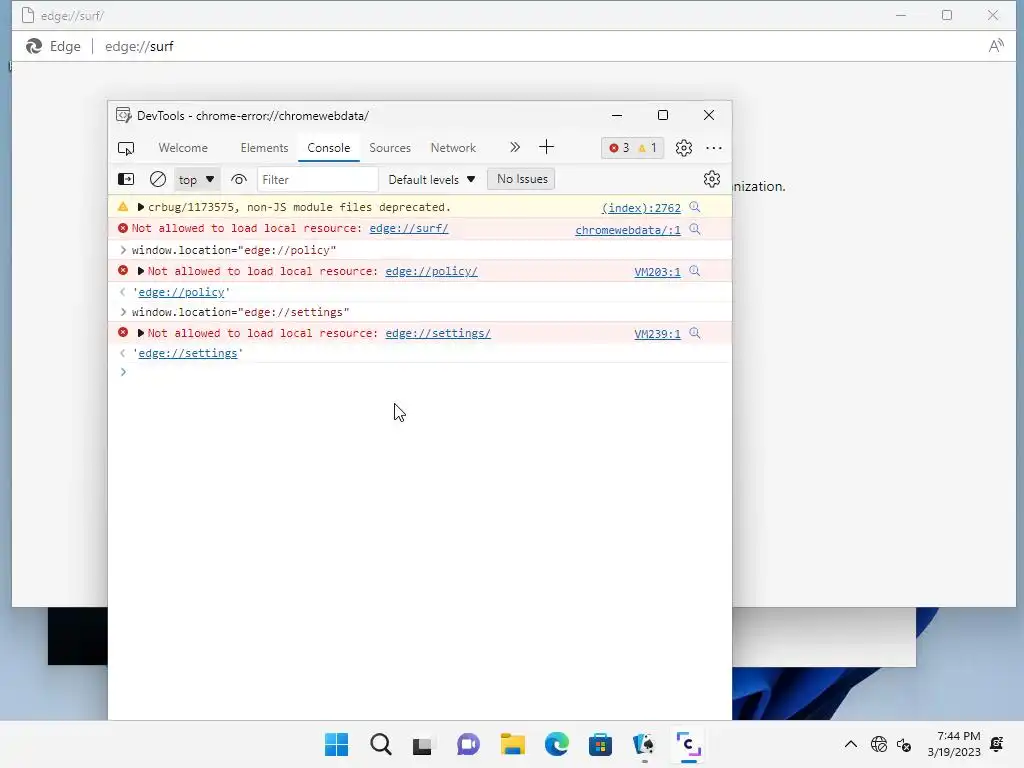The height and width of the screenshot is (768, 1024).
Task: Open DevTools settings gear in tab bar
Action: coord(684,148)
